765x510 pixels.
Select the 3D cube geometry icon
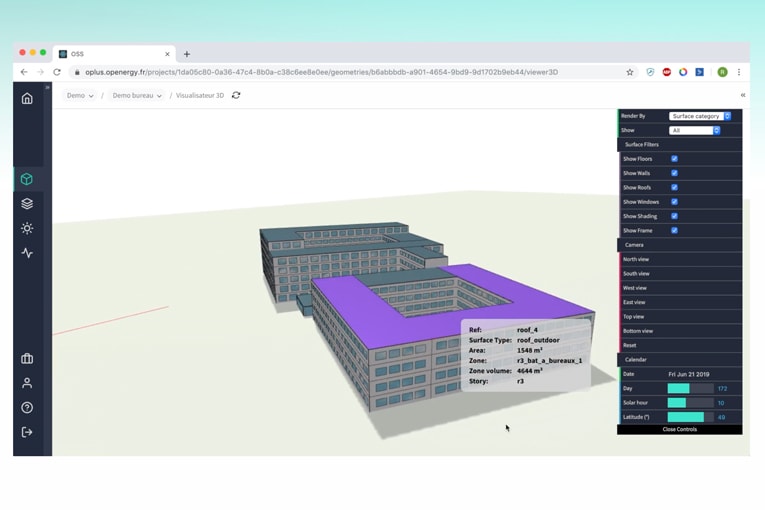(x=27, y=179)
